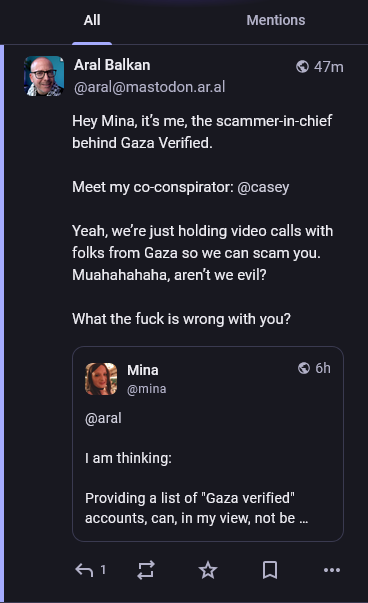Open the three-dots more menu

click(x=332, y=570)
